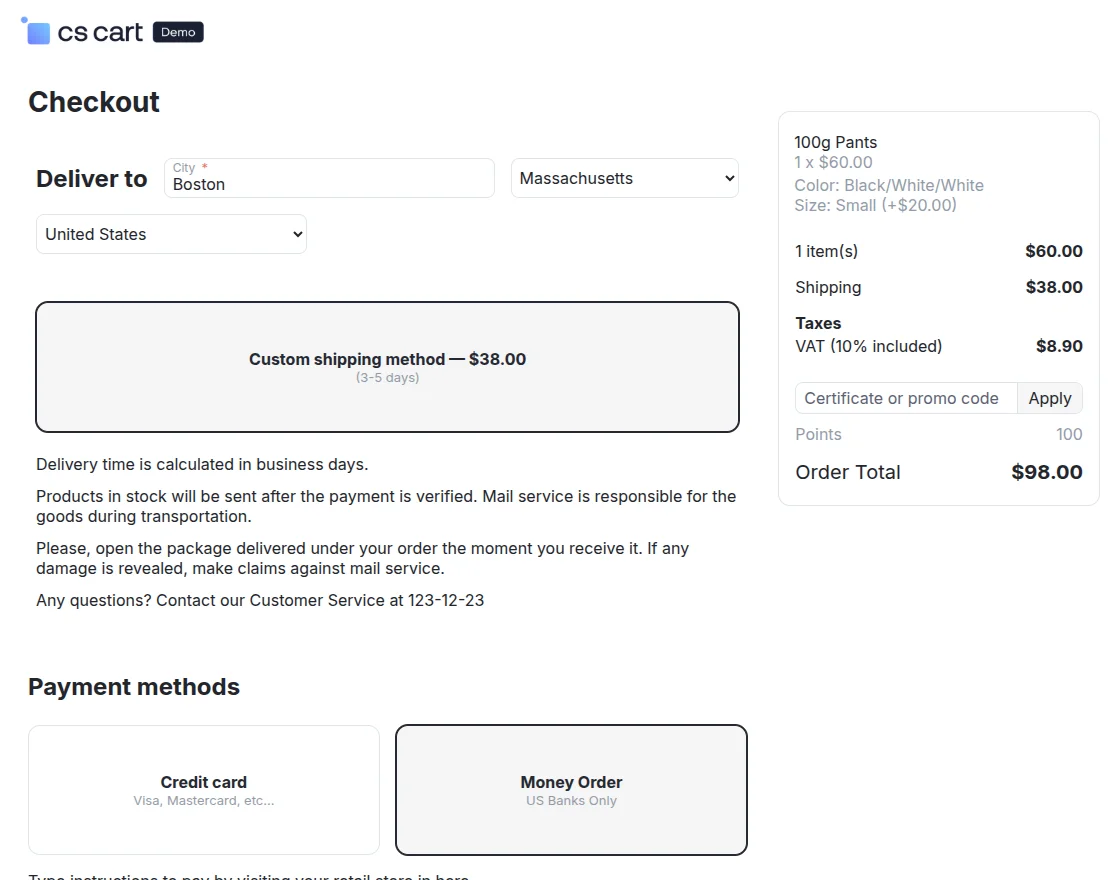1120x880 pixels.
Task: Click into the City input field
Action: (329, 184)
